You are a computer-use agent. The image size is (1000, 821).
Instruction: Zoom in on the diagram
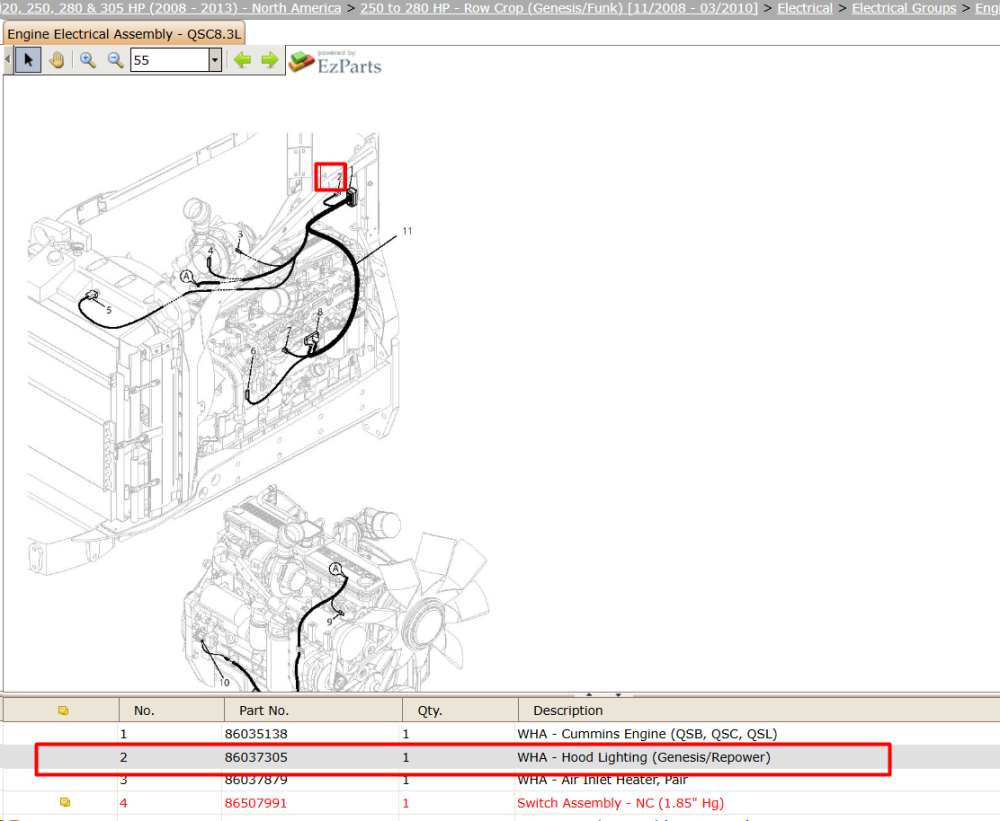(x=87, y=60)
